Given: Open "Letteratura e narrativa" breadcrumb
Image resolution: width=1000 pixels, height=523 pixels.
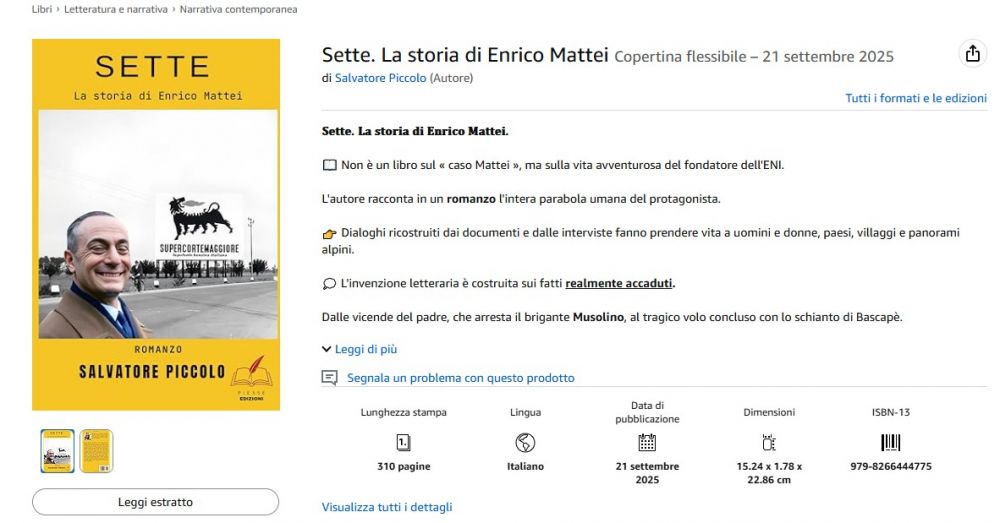Looking at the screenshot, I should [x=116, y=9].
